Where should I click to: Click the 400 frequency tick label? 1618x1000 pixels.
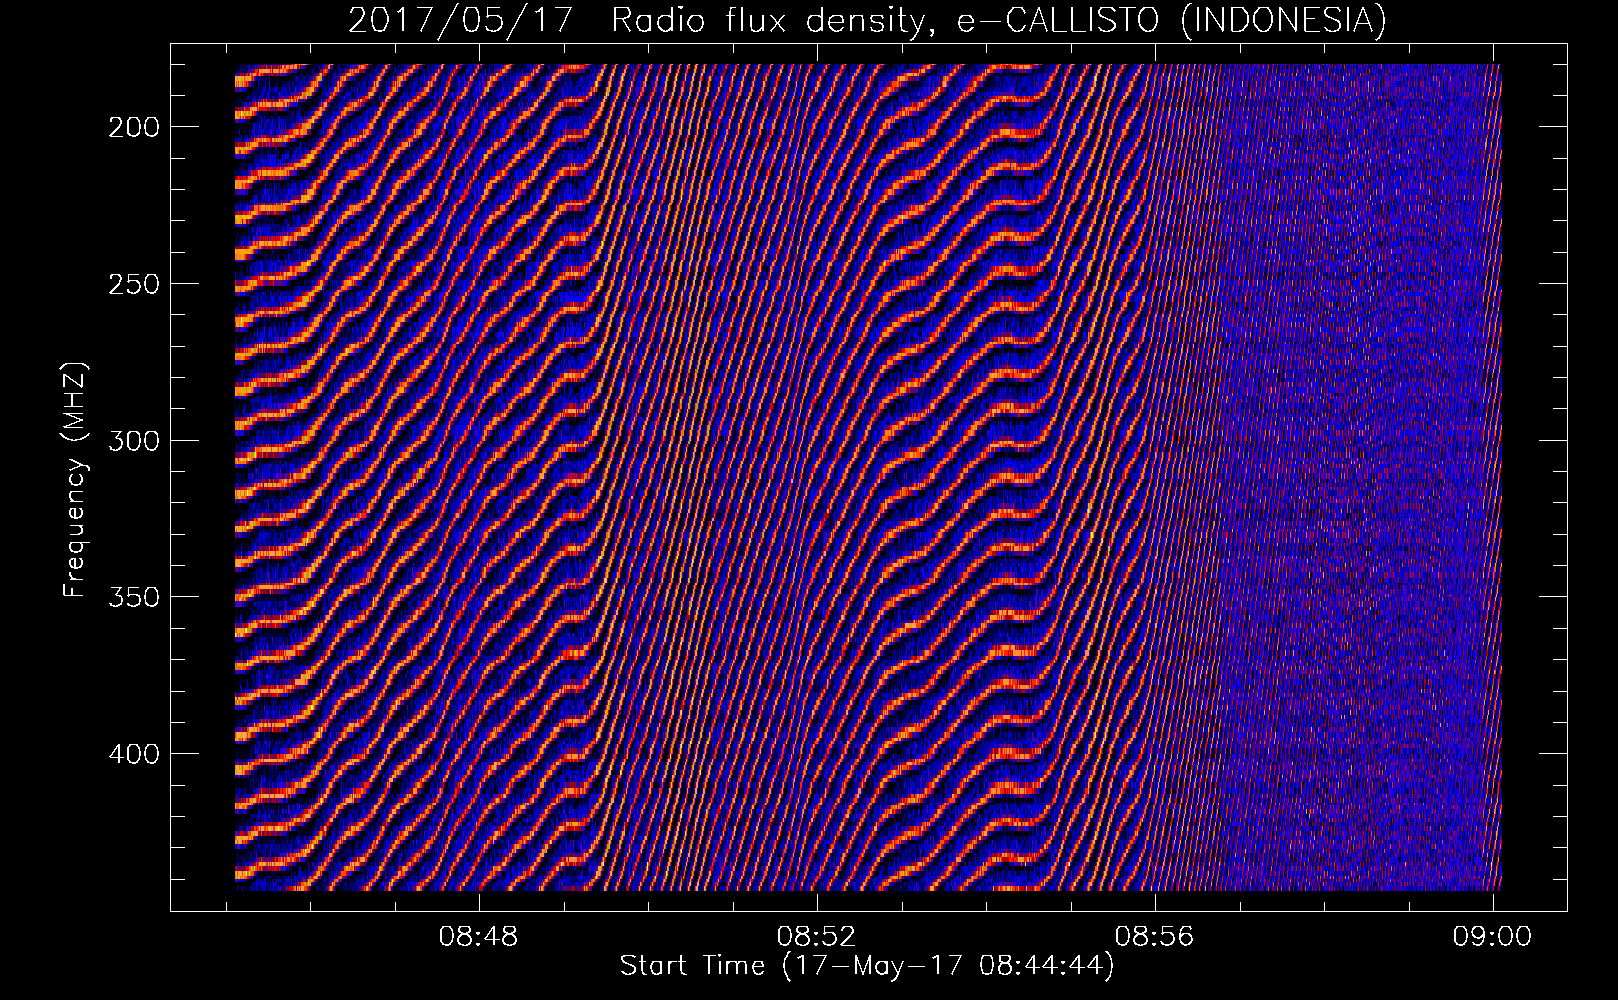click(134, 753)
